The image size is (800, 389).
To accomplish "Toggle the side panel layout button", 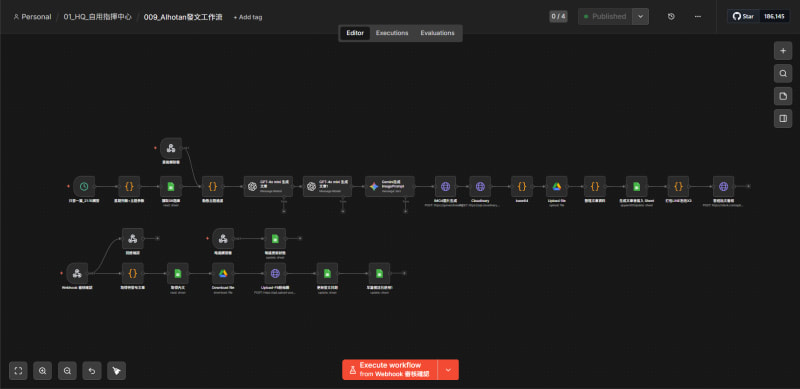I will (783, 118).
